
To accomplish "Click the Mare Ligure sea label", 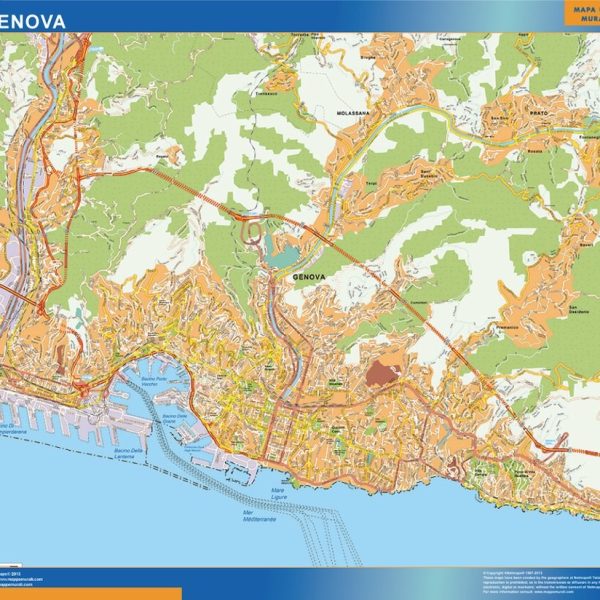I will click(x=279, y=494).
